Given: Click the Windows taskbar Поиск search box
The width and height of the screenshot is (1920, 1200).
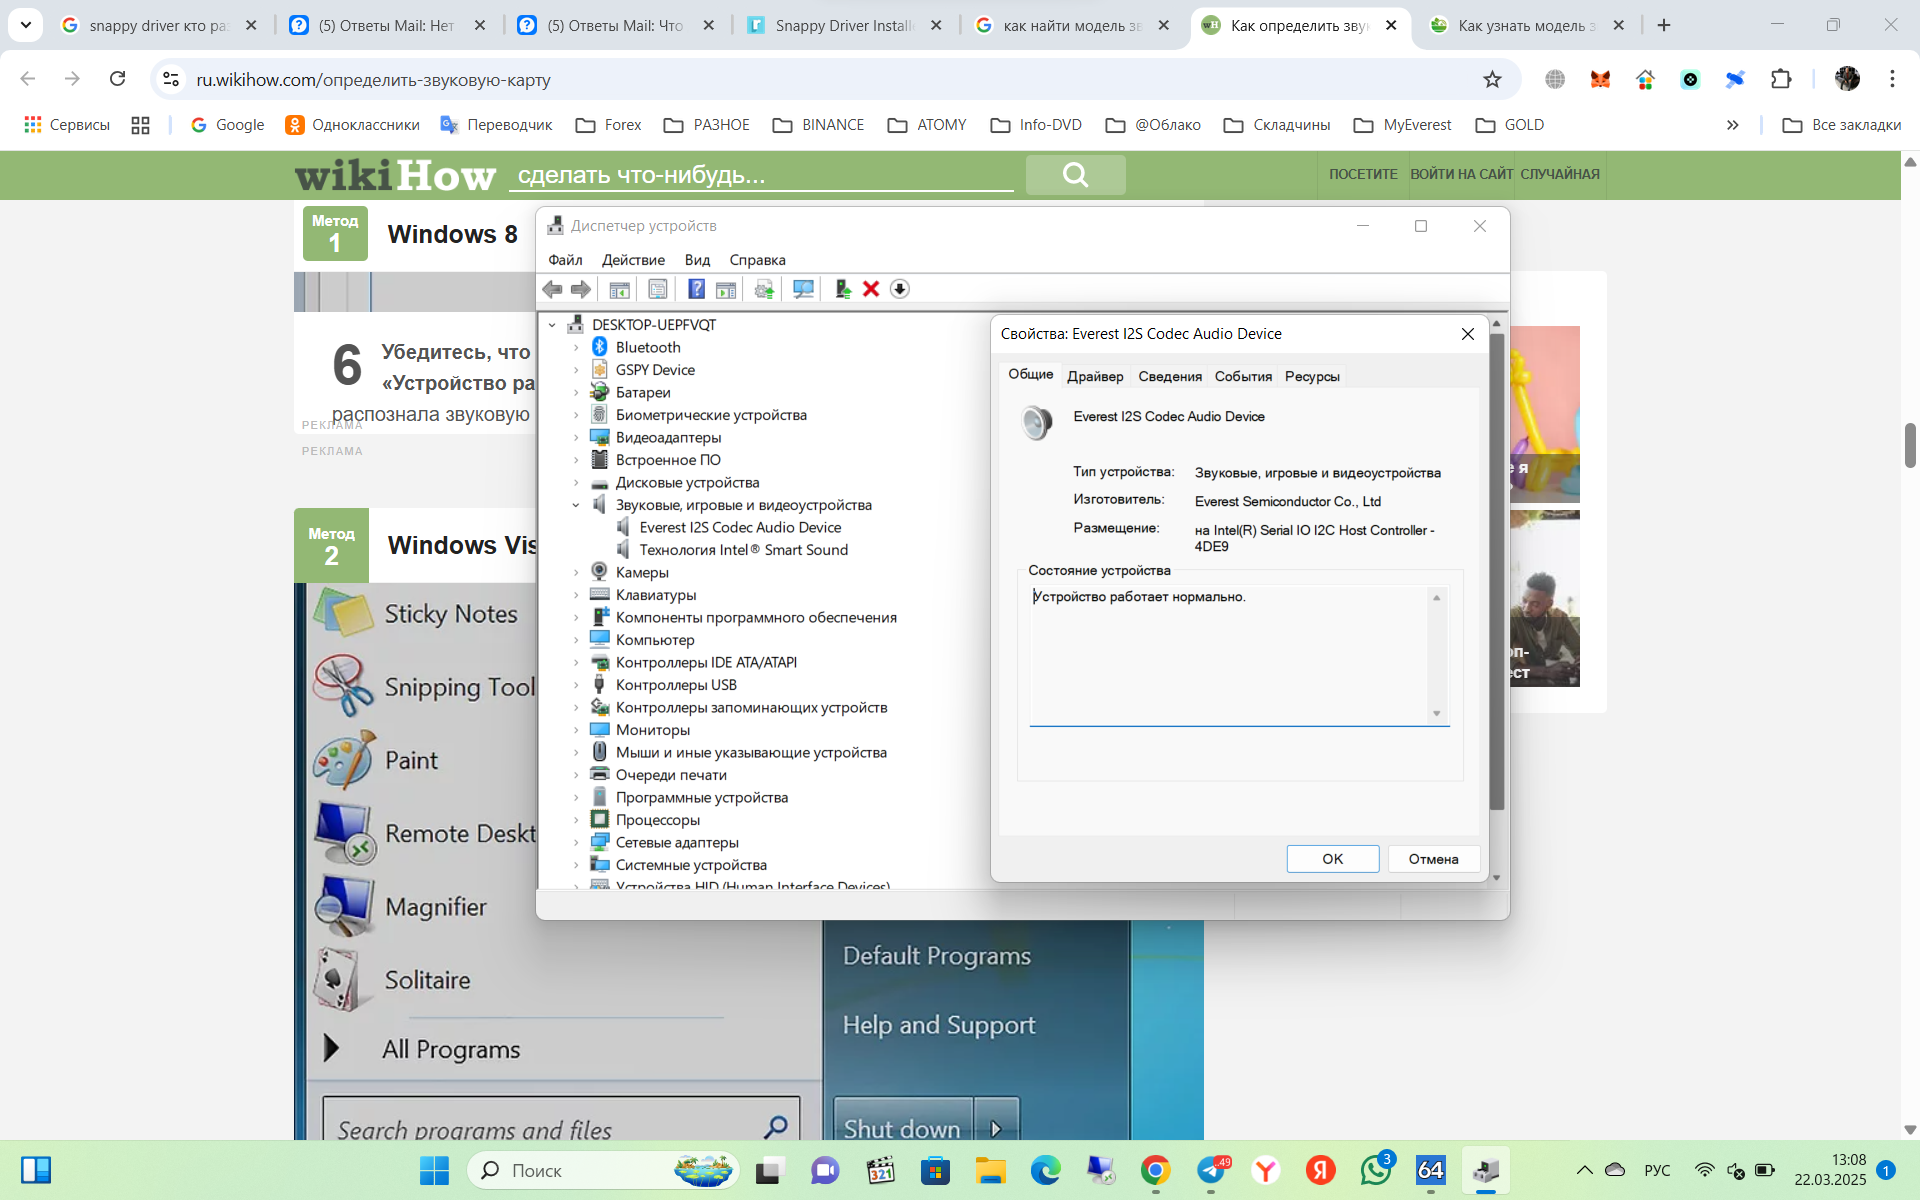Looking at the screenshot, I should tap(603, 1170).
